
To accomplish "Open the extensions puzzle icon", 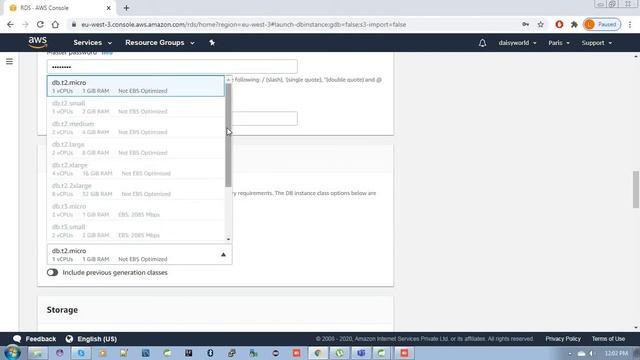I will coord(574,24).
